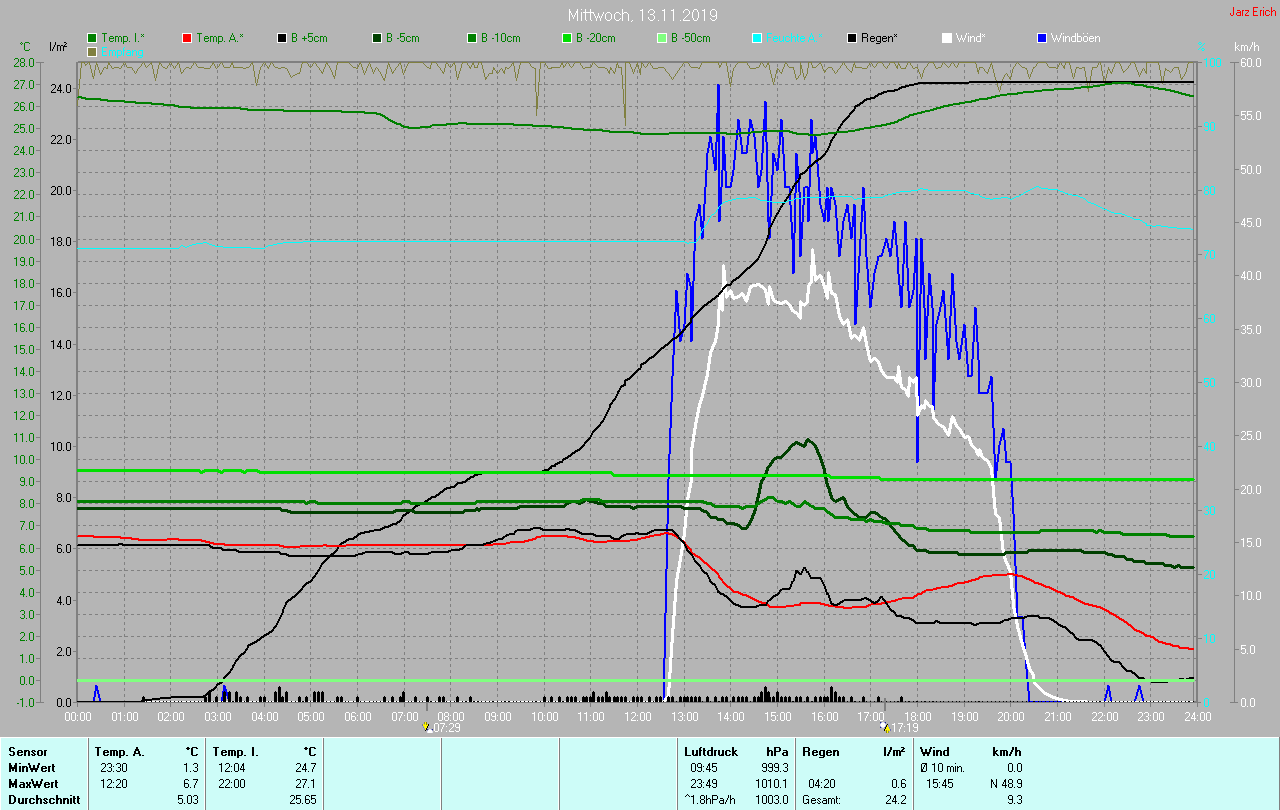This screenshot has width=1280, height=810.
Task: Click the Temp. I.* legend color square
Action: (92, 38)
